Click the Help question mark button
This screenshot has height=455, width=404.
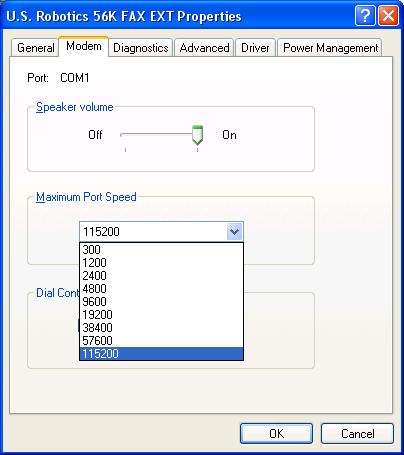pos(365,15)
